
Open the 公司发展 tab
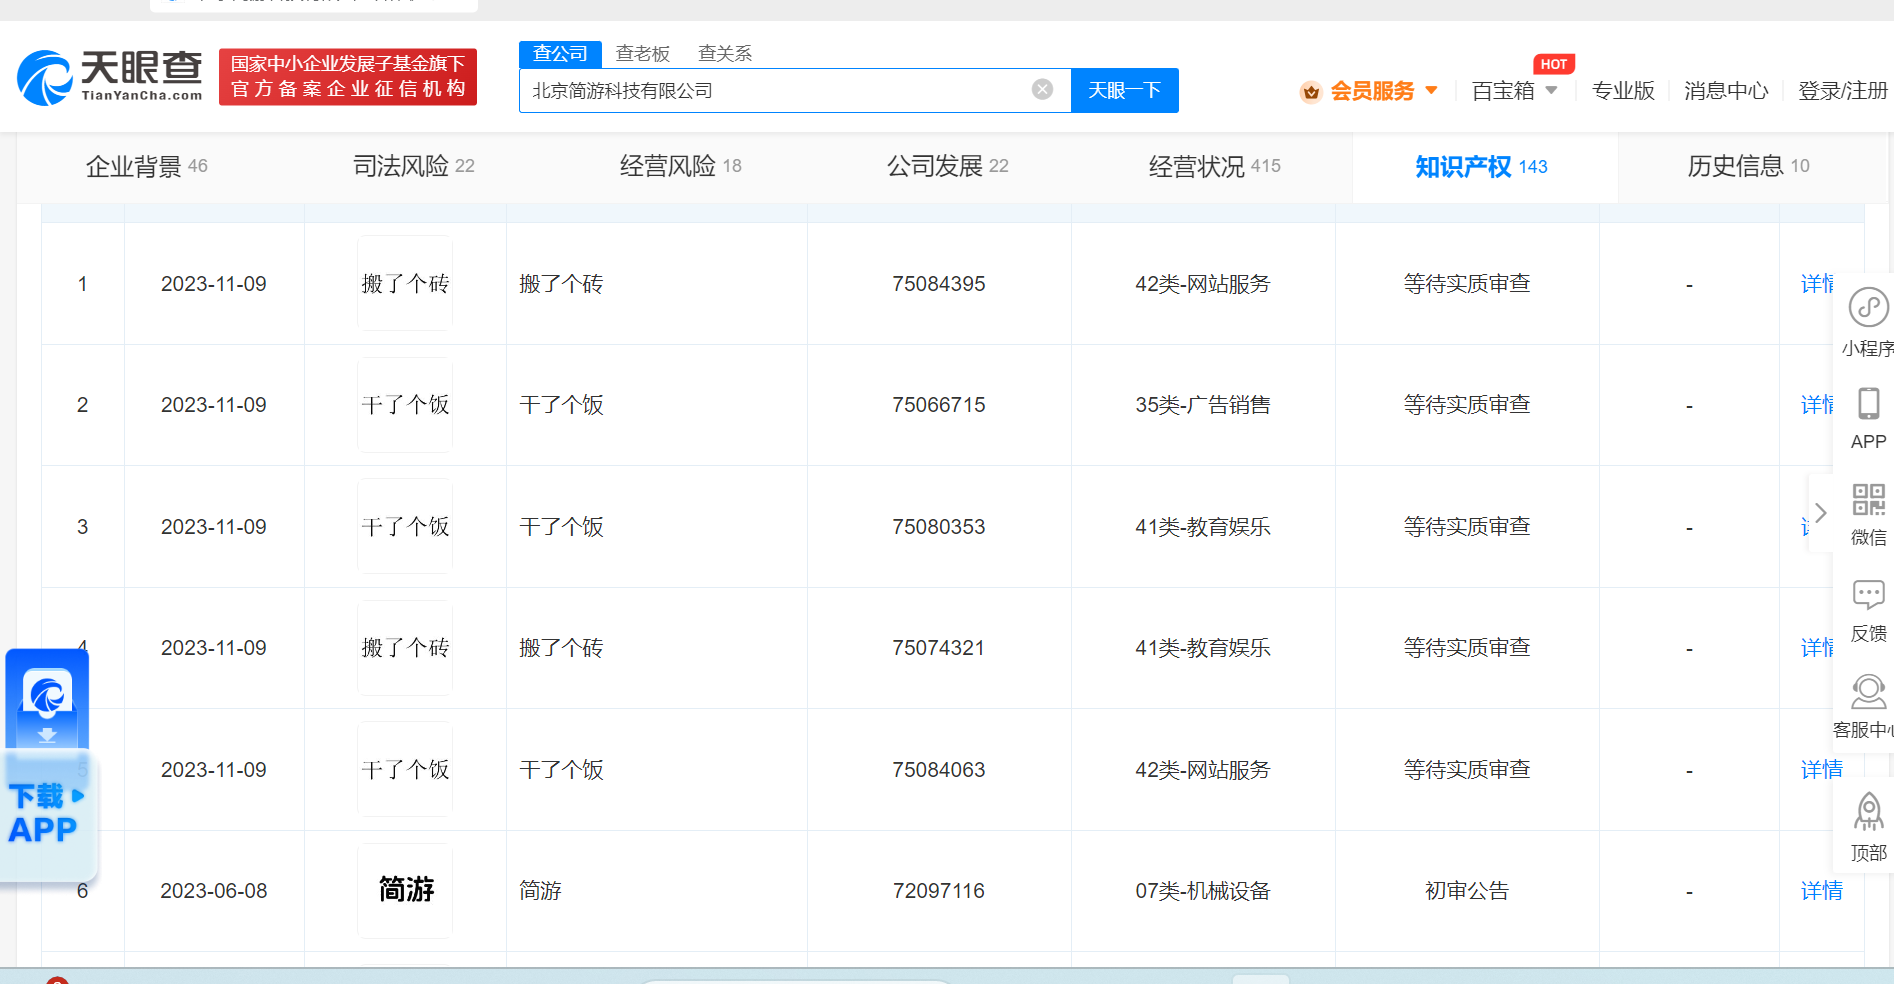tap(948, 166)
